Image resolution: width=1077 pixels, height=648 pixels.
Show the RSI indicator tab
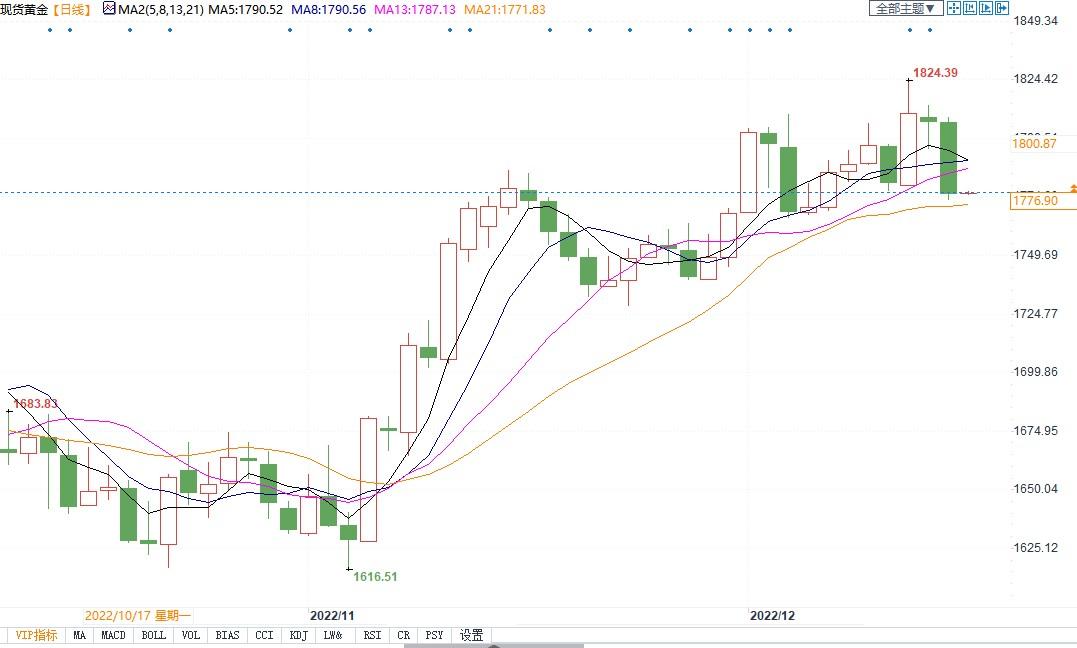coord(372,635)
